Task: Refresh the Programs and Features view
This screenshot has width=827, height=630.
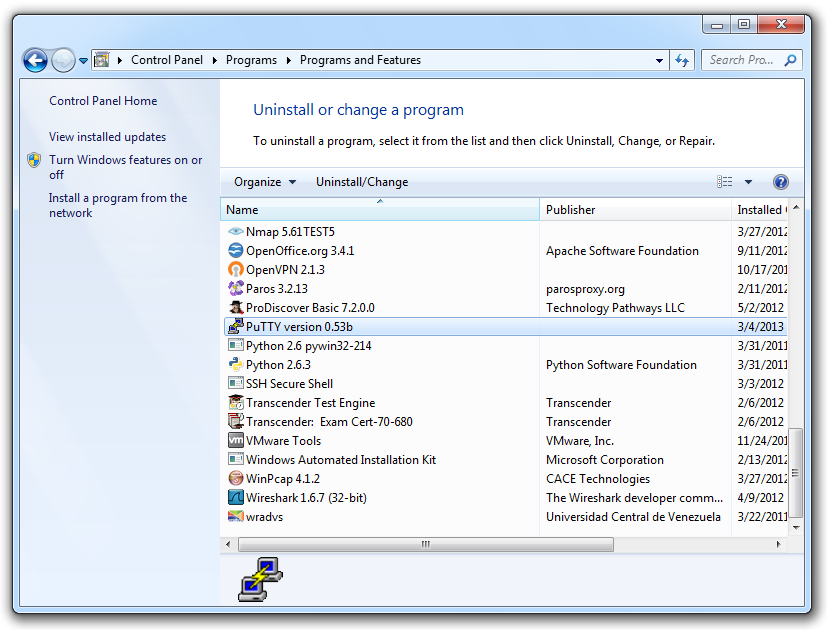Action: coord(682,61)
